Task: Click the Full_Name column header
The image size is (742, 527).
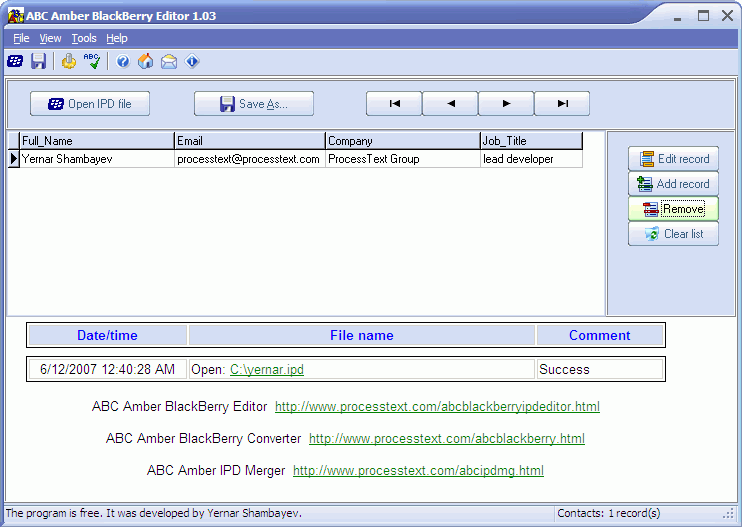Action: pos(97,141)
